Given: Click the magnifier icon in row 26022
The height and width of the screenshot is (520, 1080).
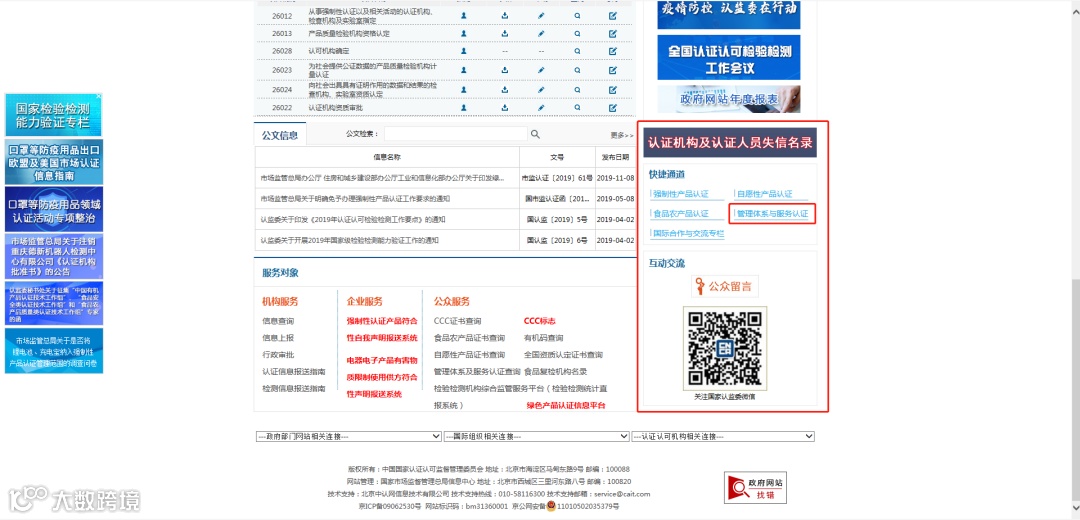Looking at the screenshot, I should click(x=577, y=107).
